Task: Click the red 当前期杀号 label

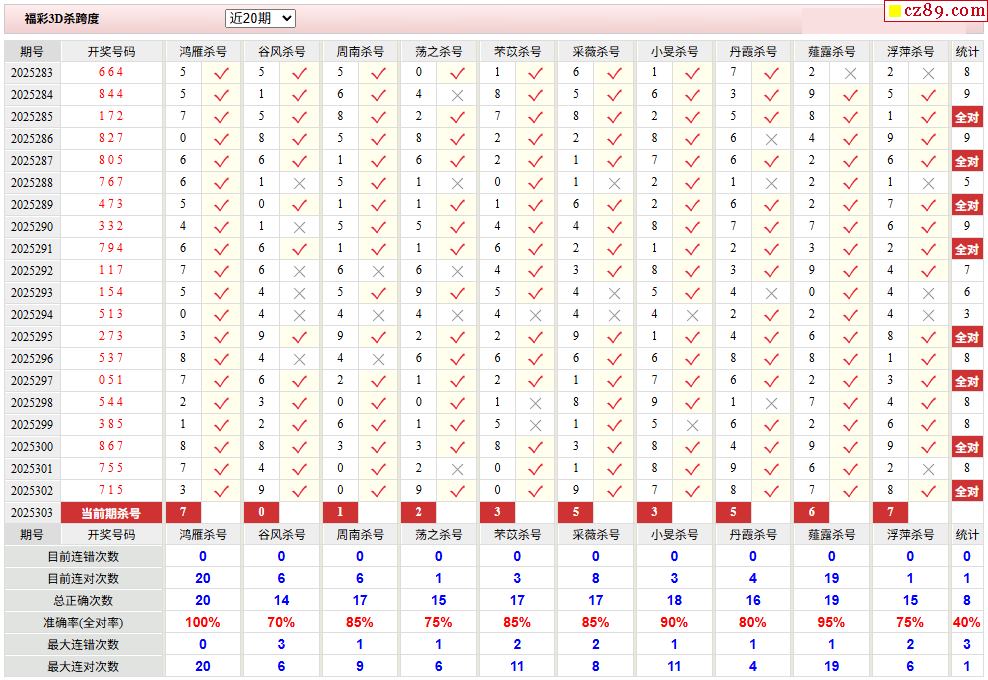Action: (110, 513)
